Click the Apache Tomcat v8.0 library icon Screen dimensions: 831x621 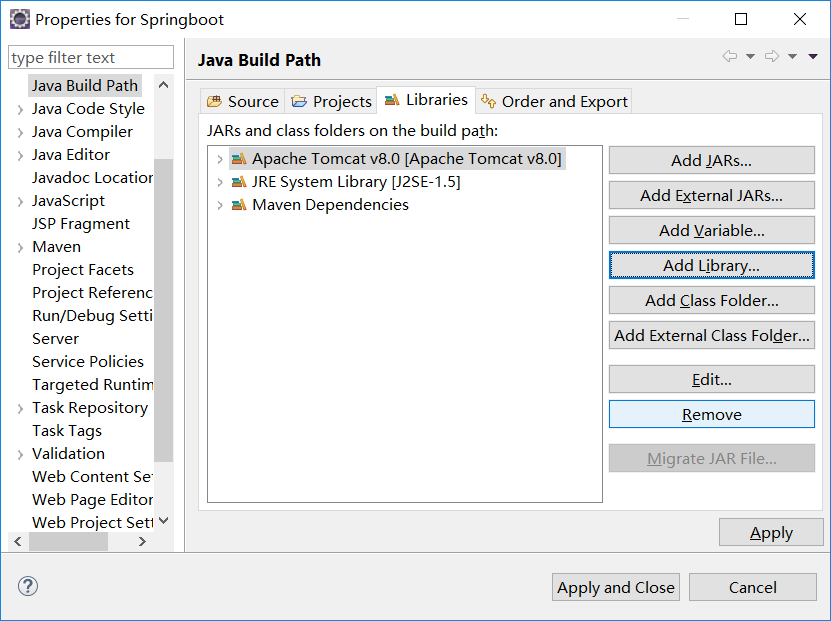239,158
